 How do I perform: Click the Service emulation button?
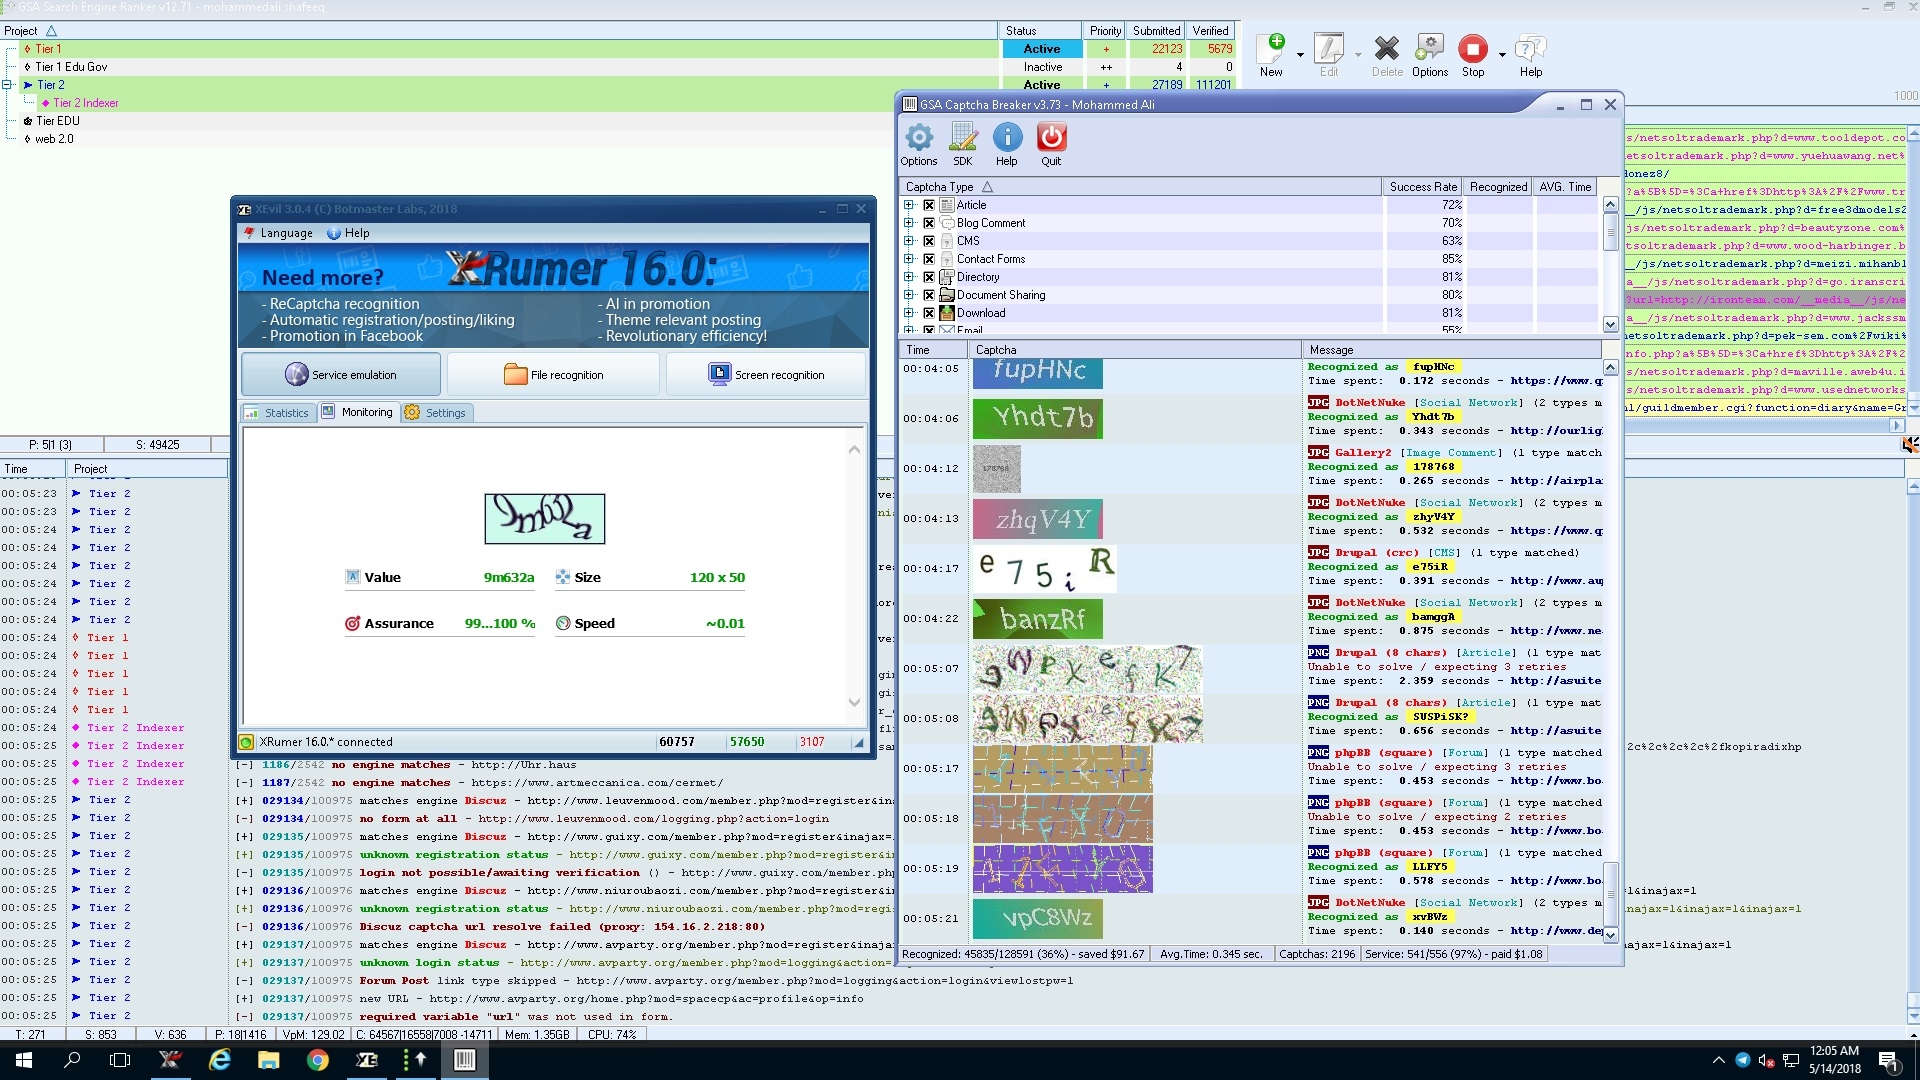(x=341, y=375)
